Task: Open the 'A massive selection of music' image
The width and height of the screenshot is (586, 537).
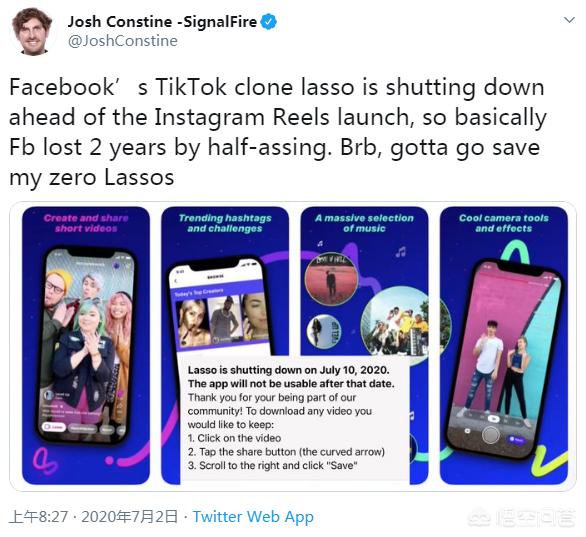Action: [364, 345]
